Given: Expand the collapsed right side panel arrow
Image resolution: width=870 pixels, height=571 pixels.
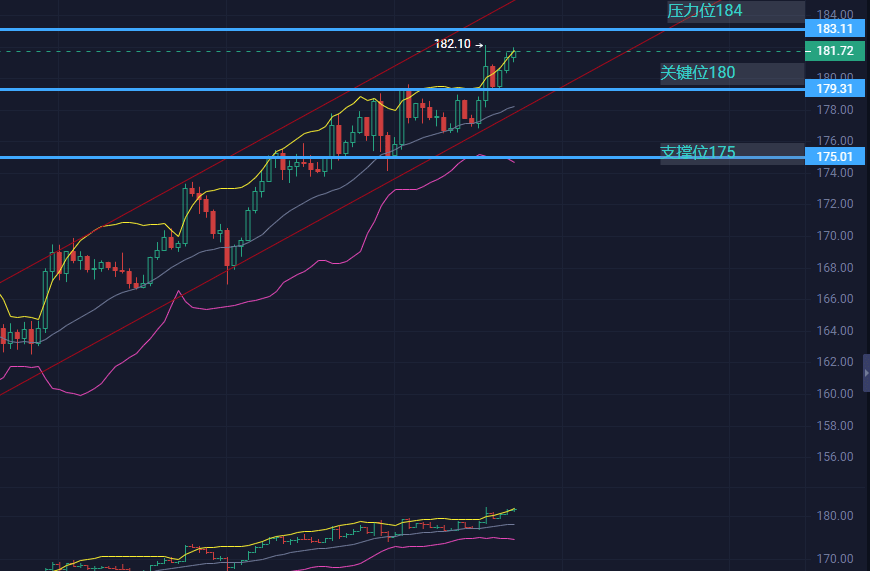Looking at the screenshot, I should pos(866,373).
